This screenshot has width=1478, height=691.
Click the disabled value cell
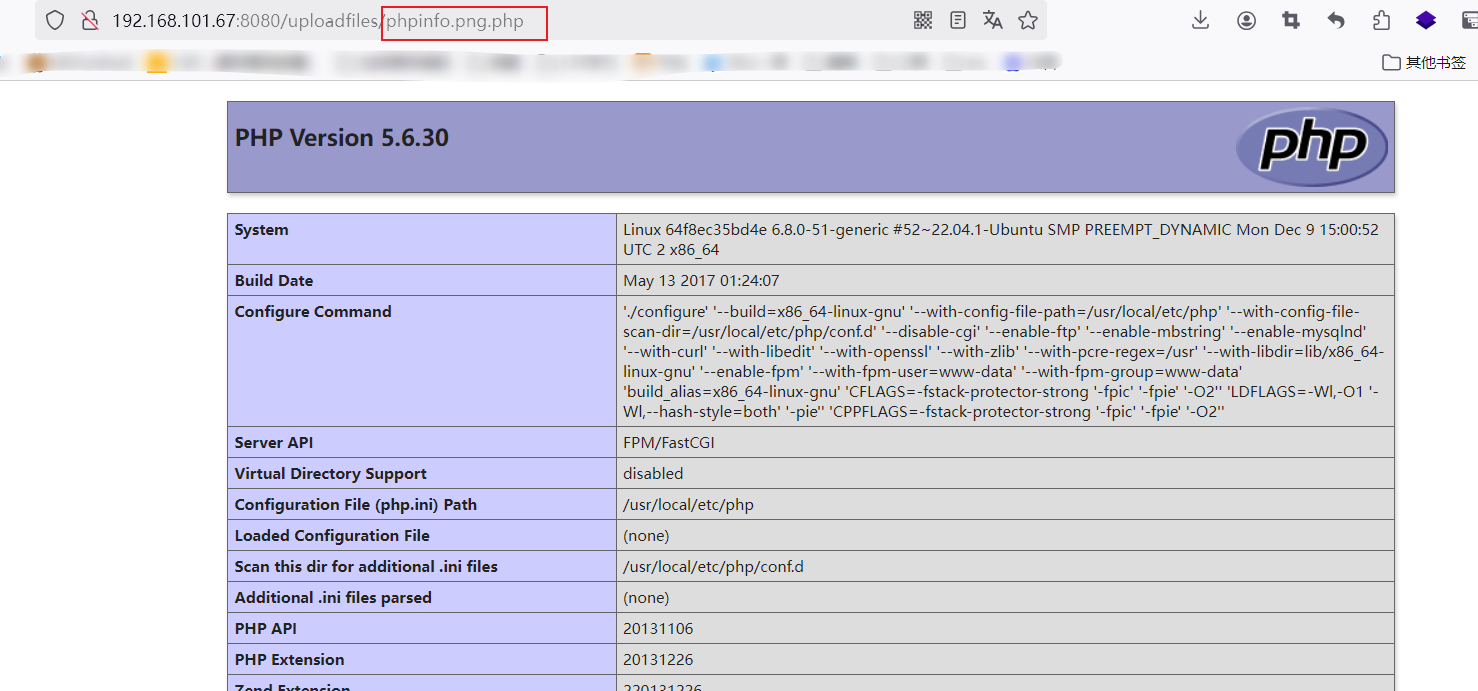point(653,474)
